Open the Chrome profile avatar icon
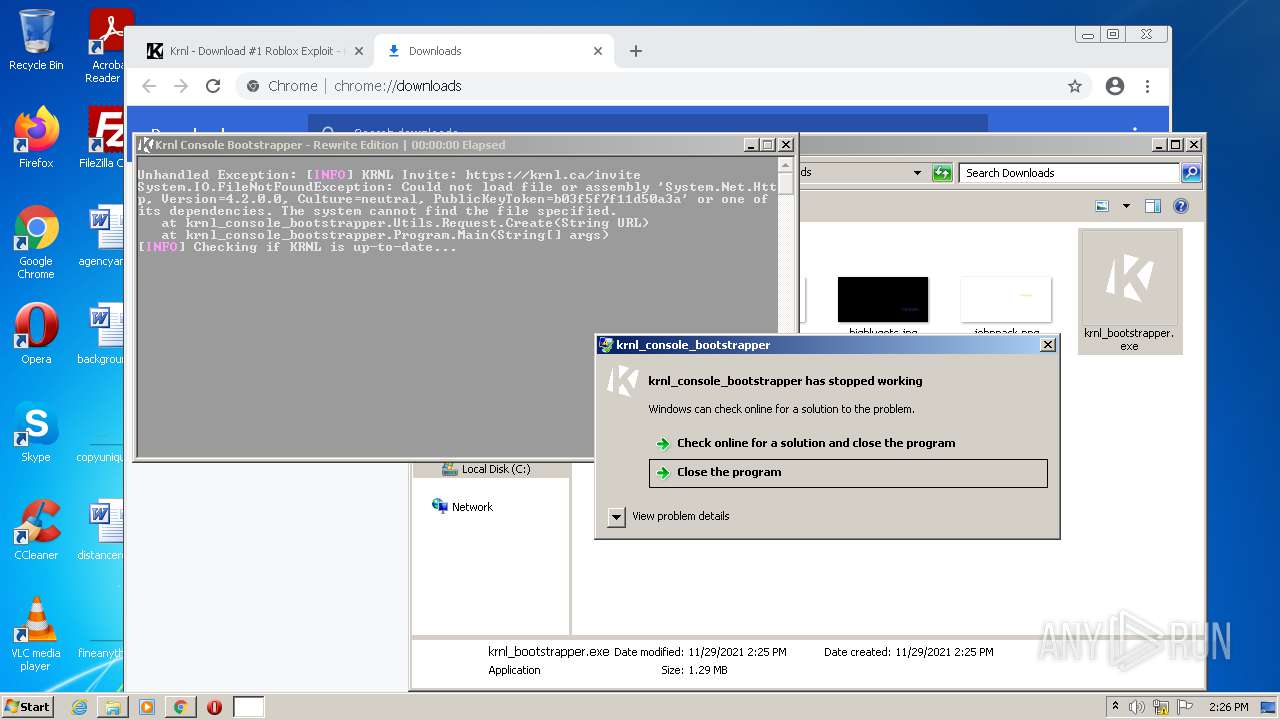This screenshot has width=1280, height=720. coord(1115,86)
